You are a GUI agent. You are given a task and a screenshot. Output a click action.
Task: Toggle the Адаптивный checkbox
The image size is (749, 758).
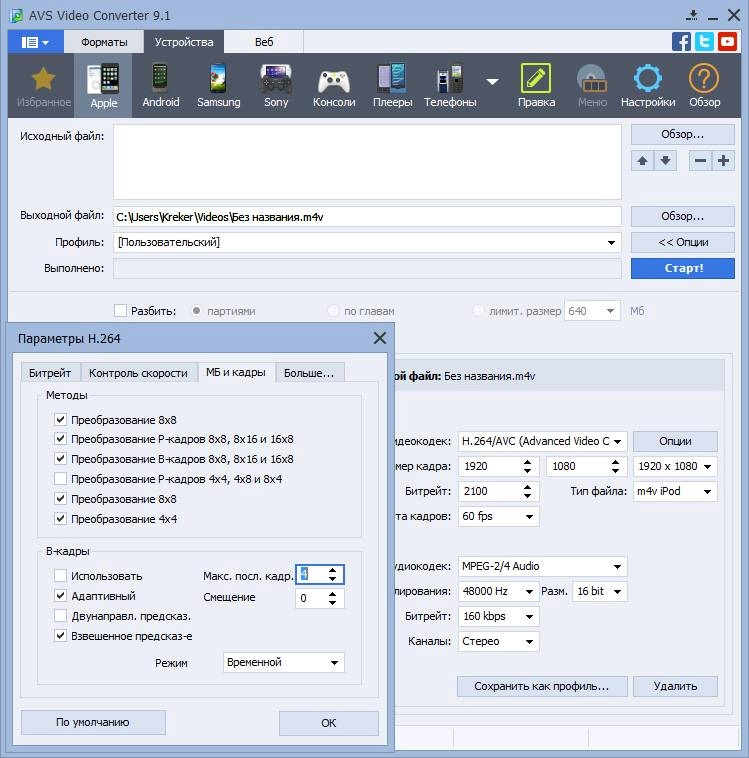[x=60, y=596]
